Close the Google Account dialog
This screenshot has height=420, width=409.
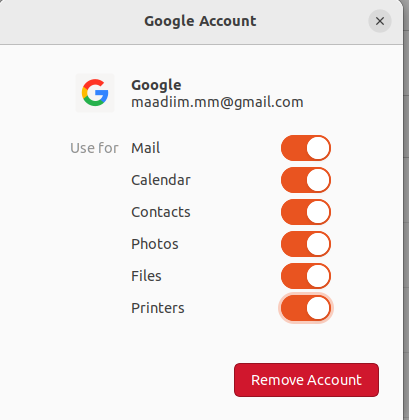point(380,21)
